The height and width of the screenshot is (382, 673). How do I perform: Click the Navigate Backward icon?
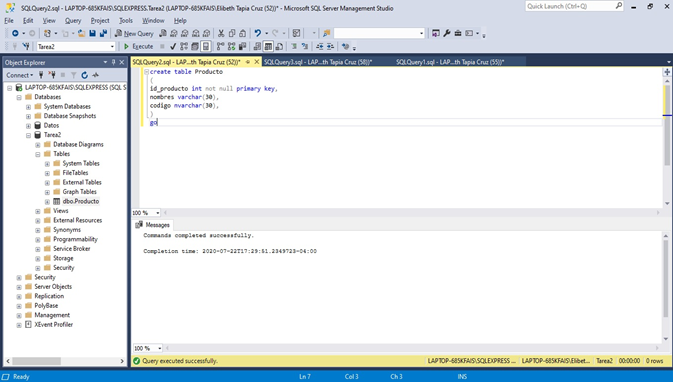coord(15,33)
